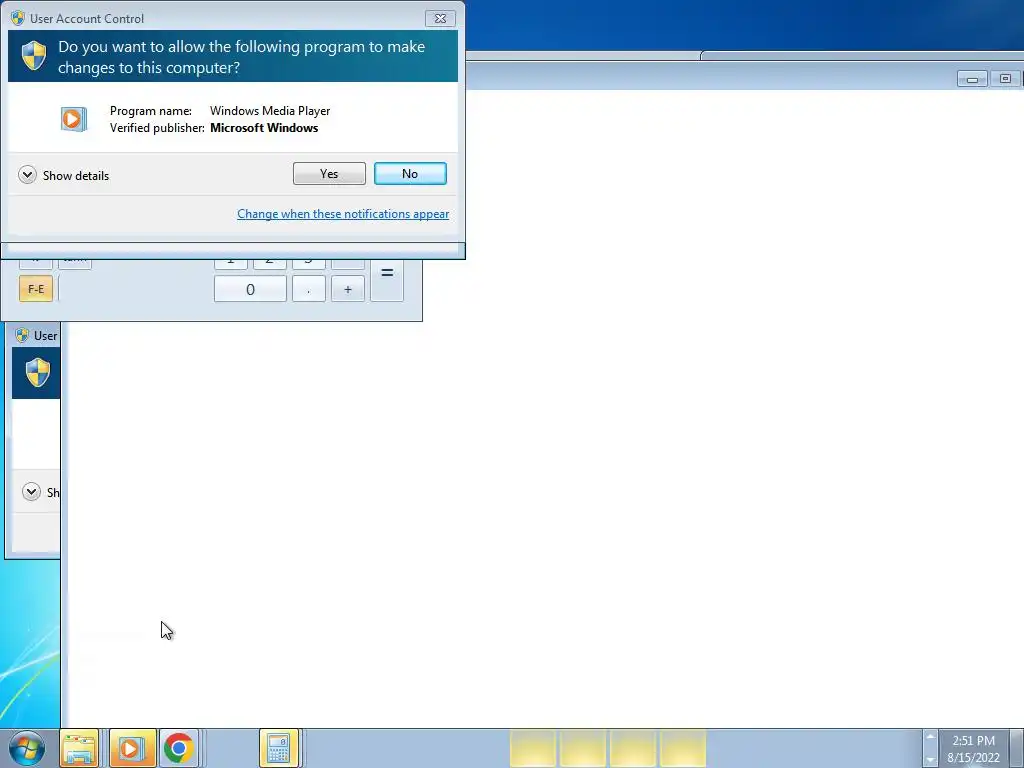The height and width of the screenshot is (768, 1024).
Task: Minimize the background white window
Action: click(x=972, y=79)
